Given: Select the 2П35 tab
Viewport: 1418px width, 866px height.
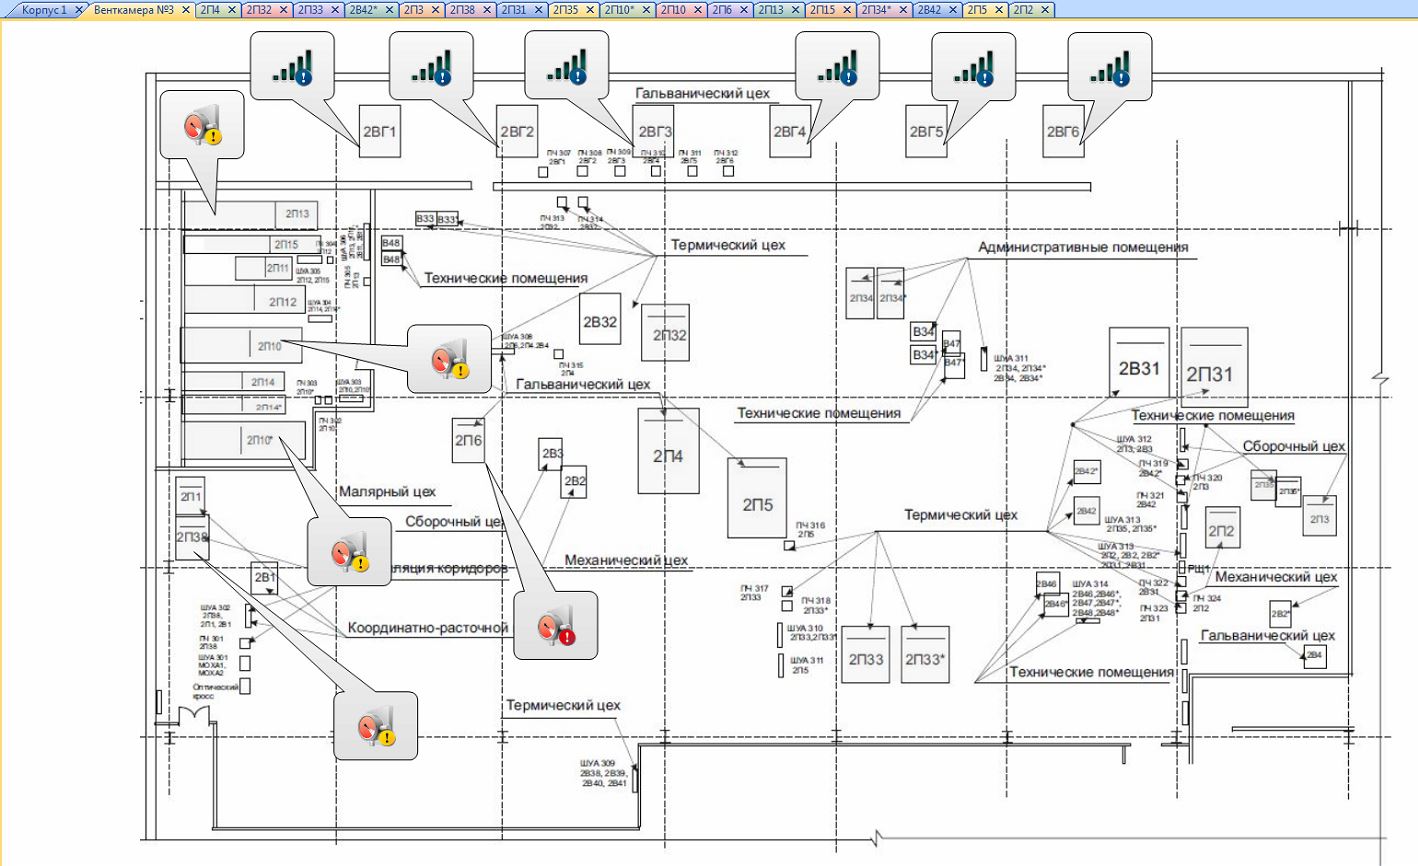Looking at the screenshot, I should click(565, 9).
